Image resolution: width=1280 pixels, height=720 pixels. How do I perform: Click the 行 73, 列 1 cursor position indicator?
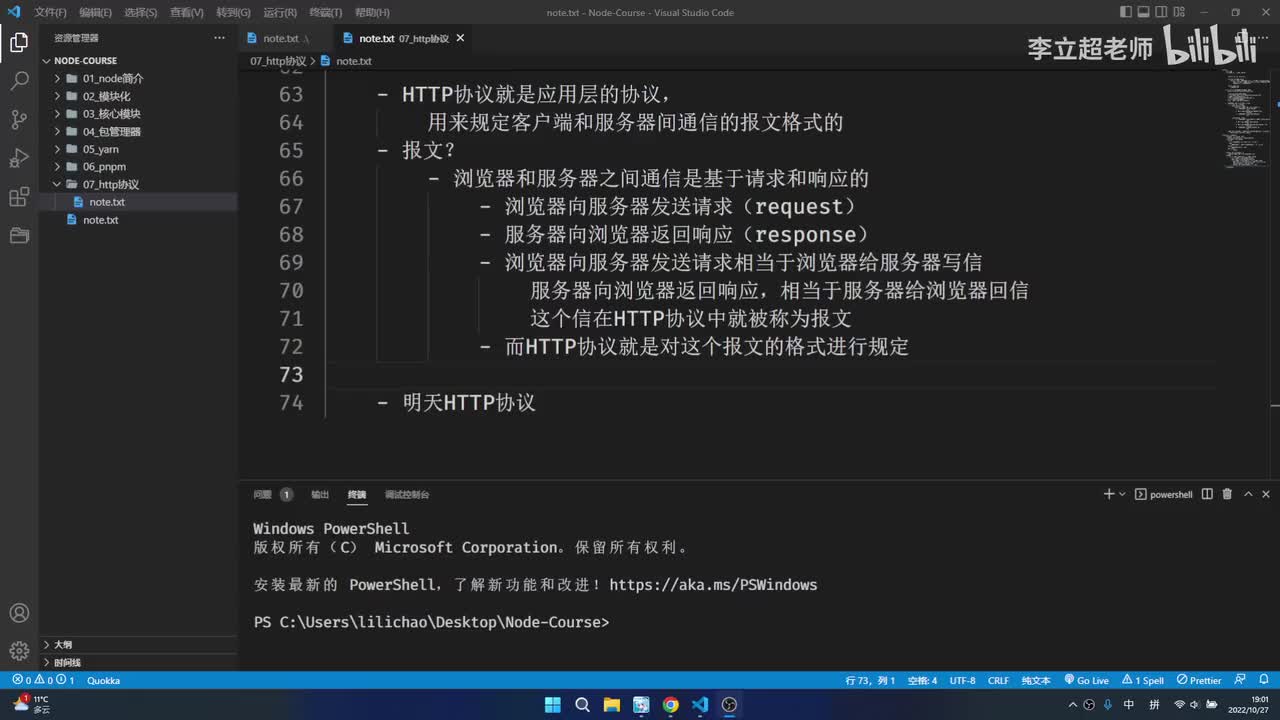(x=870, y=680)
